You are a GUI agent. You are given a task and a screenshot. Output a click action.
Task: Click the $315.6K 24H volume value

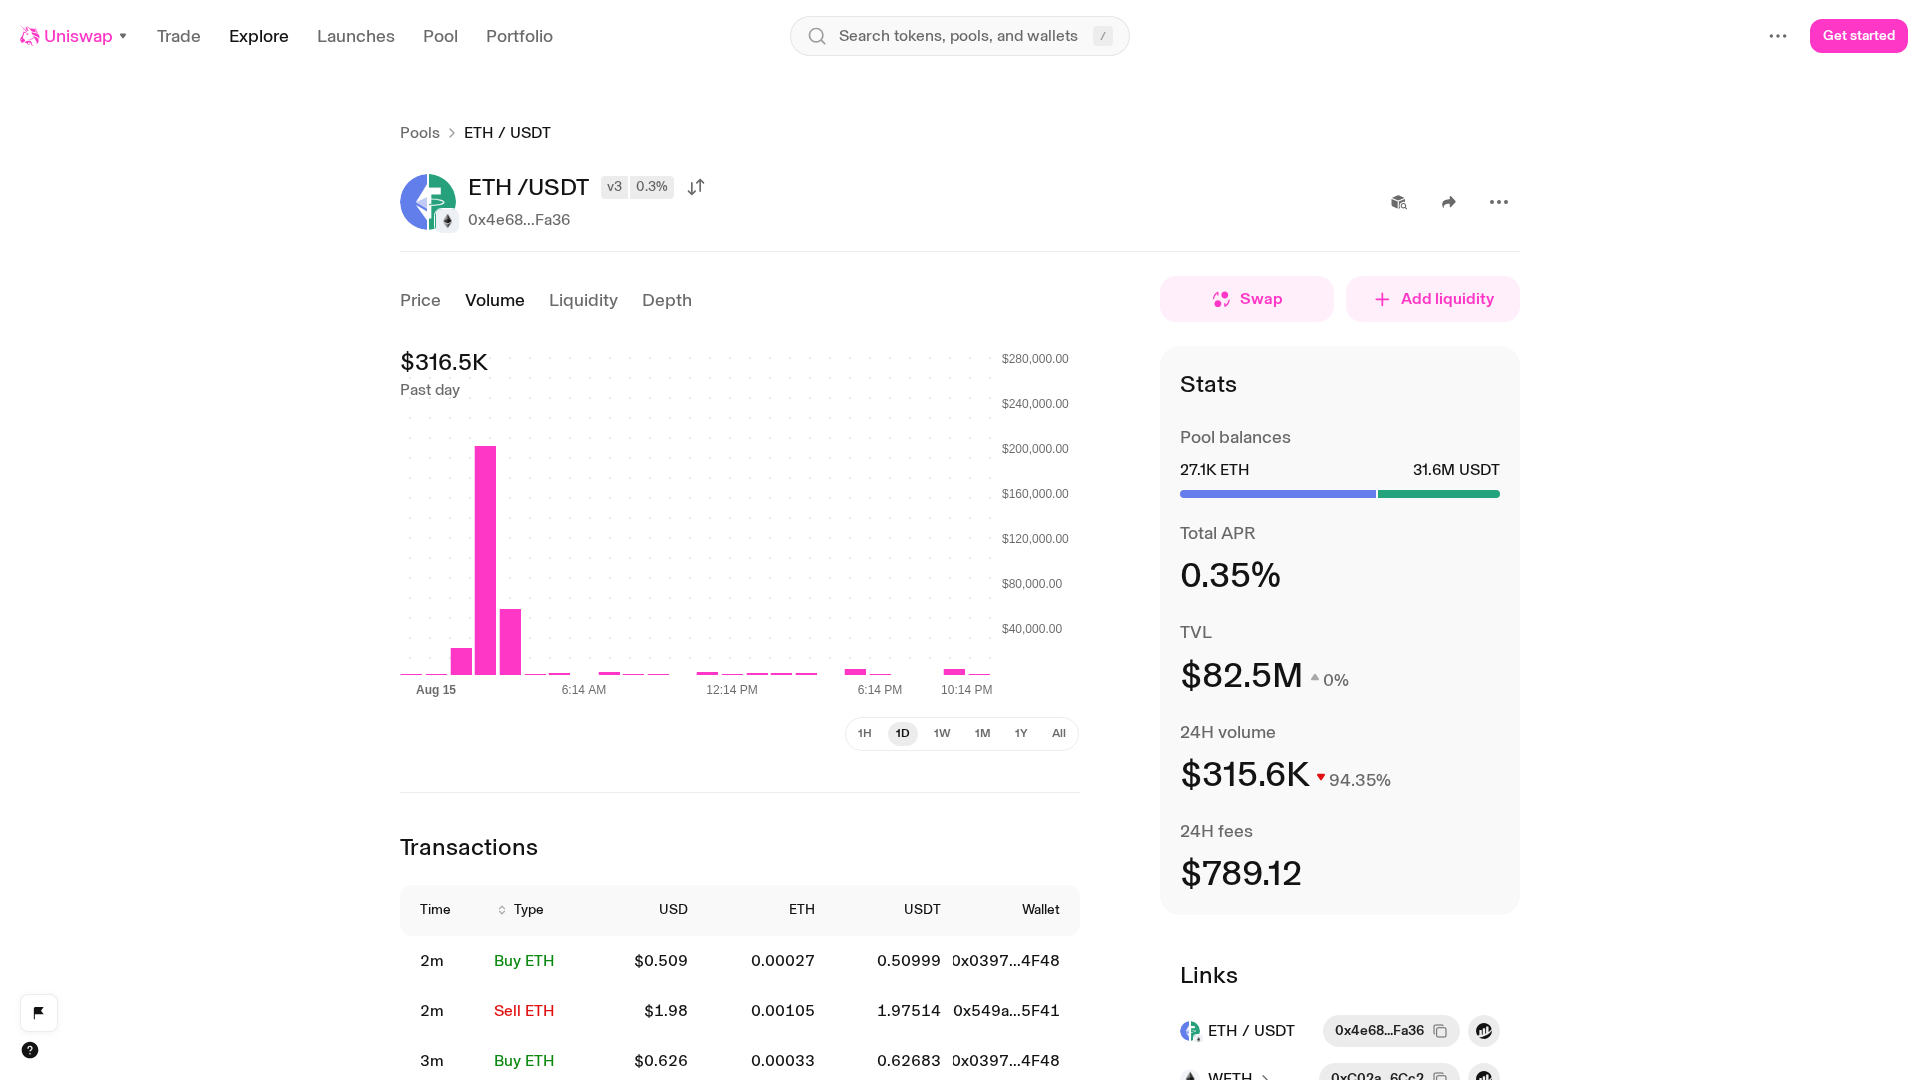[1245, 774]
